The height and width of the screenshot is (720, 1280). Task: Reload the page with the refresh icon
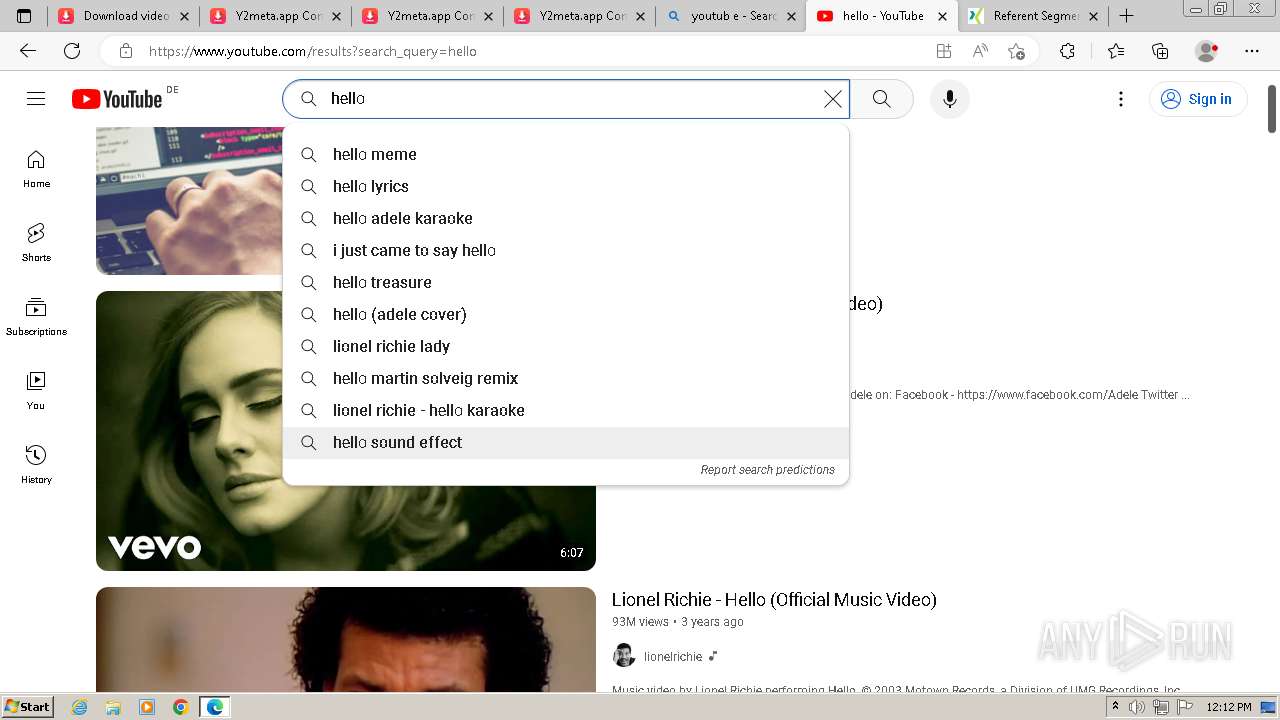(x=72, y=51)
